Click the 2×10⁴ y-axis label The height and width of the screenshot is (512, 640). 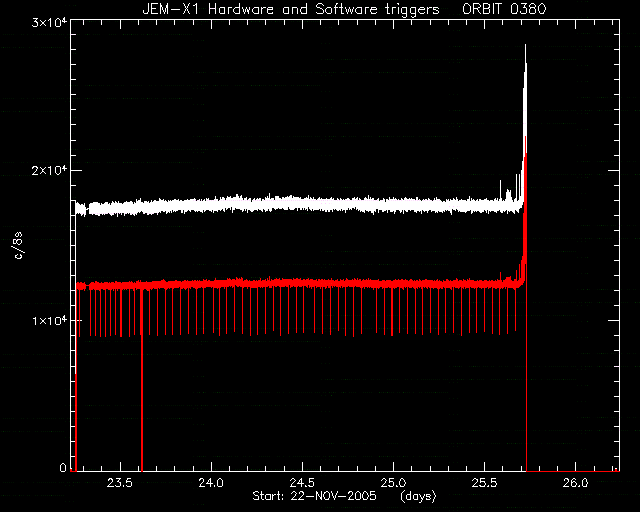[x=49, y=170]
